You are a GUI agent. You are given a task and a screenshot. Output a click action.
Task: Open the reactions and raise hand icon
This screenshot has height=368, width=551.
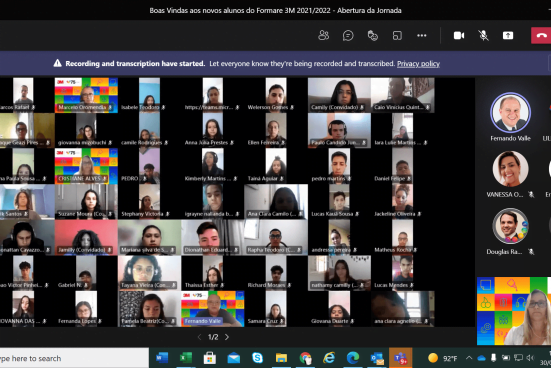click(372, 35)
